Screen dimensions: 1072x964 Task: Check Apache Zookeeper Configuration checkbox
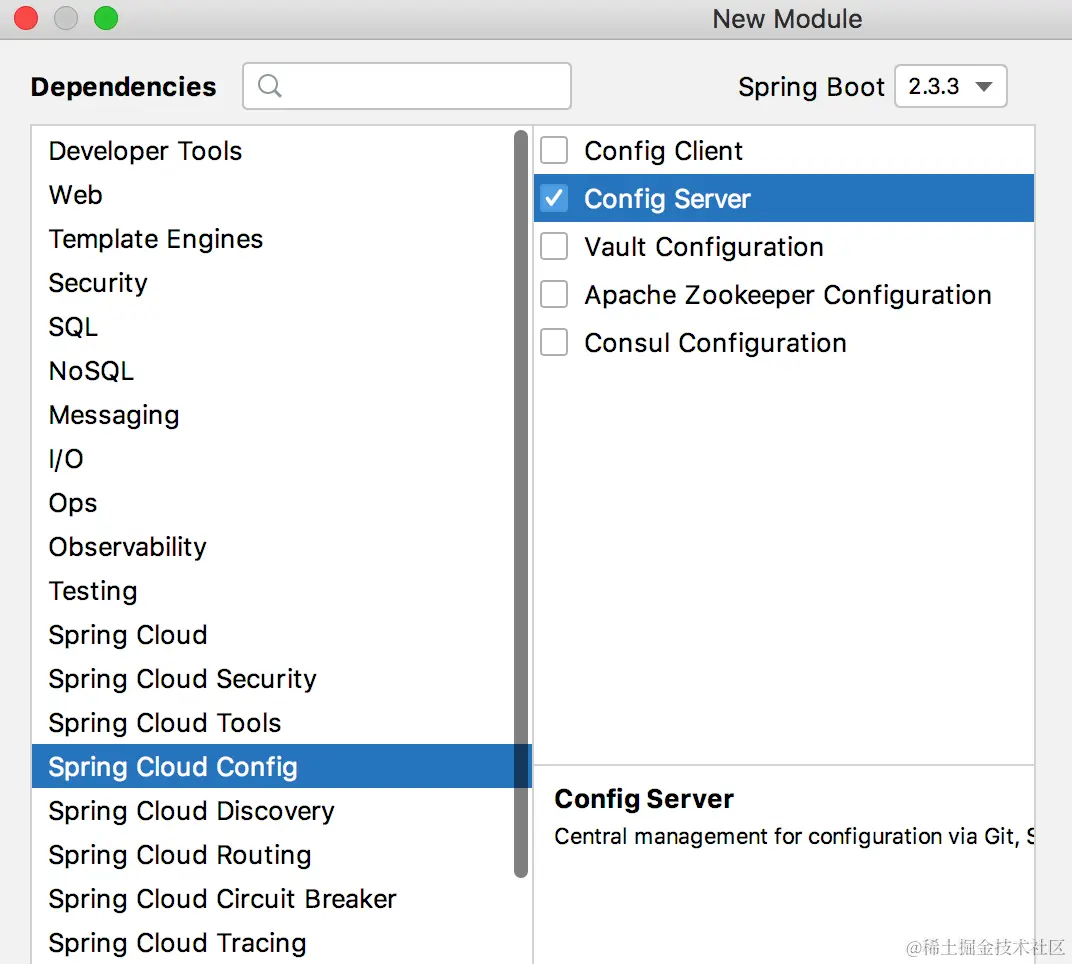554,294
